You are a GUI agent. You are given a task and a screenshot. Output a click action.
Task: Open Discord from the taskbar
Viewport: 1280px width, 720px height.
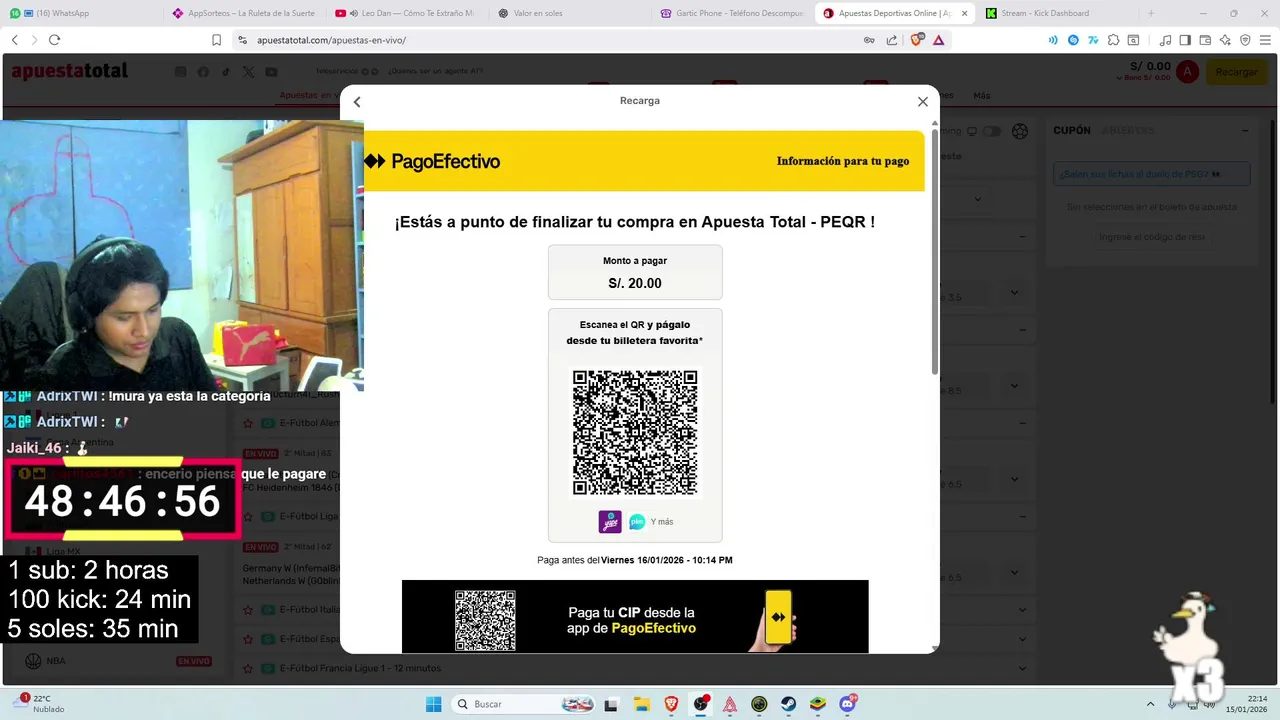click(x=848, y=704)
